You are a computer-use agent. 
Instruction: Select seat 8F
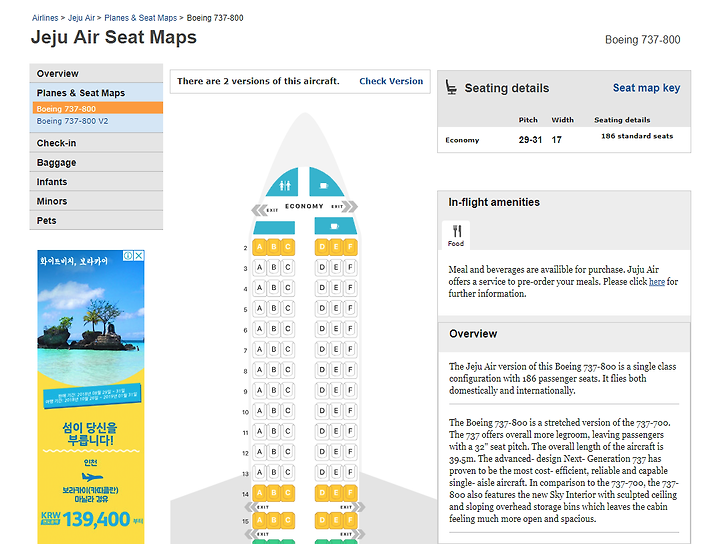[x=350, y=370]
